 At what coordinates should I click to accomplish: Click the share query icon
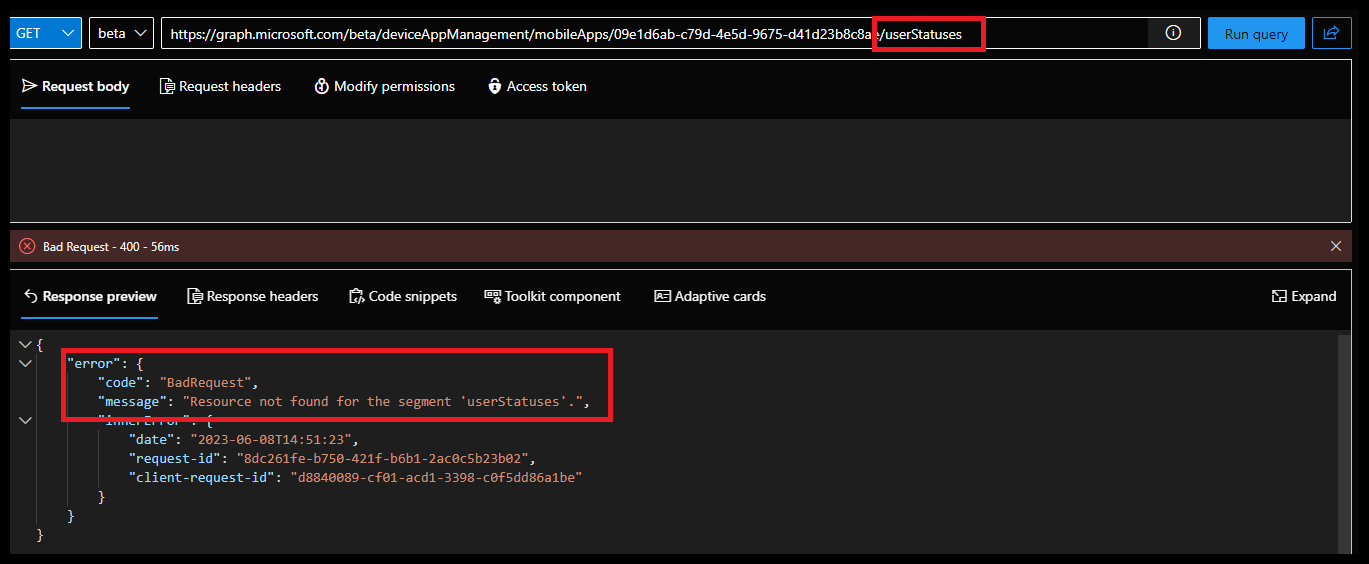(x=1331, y=33)
